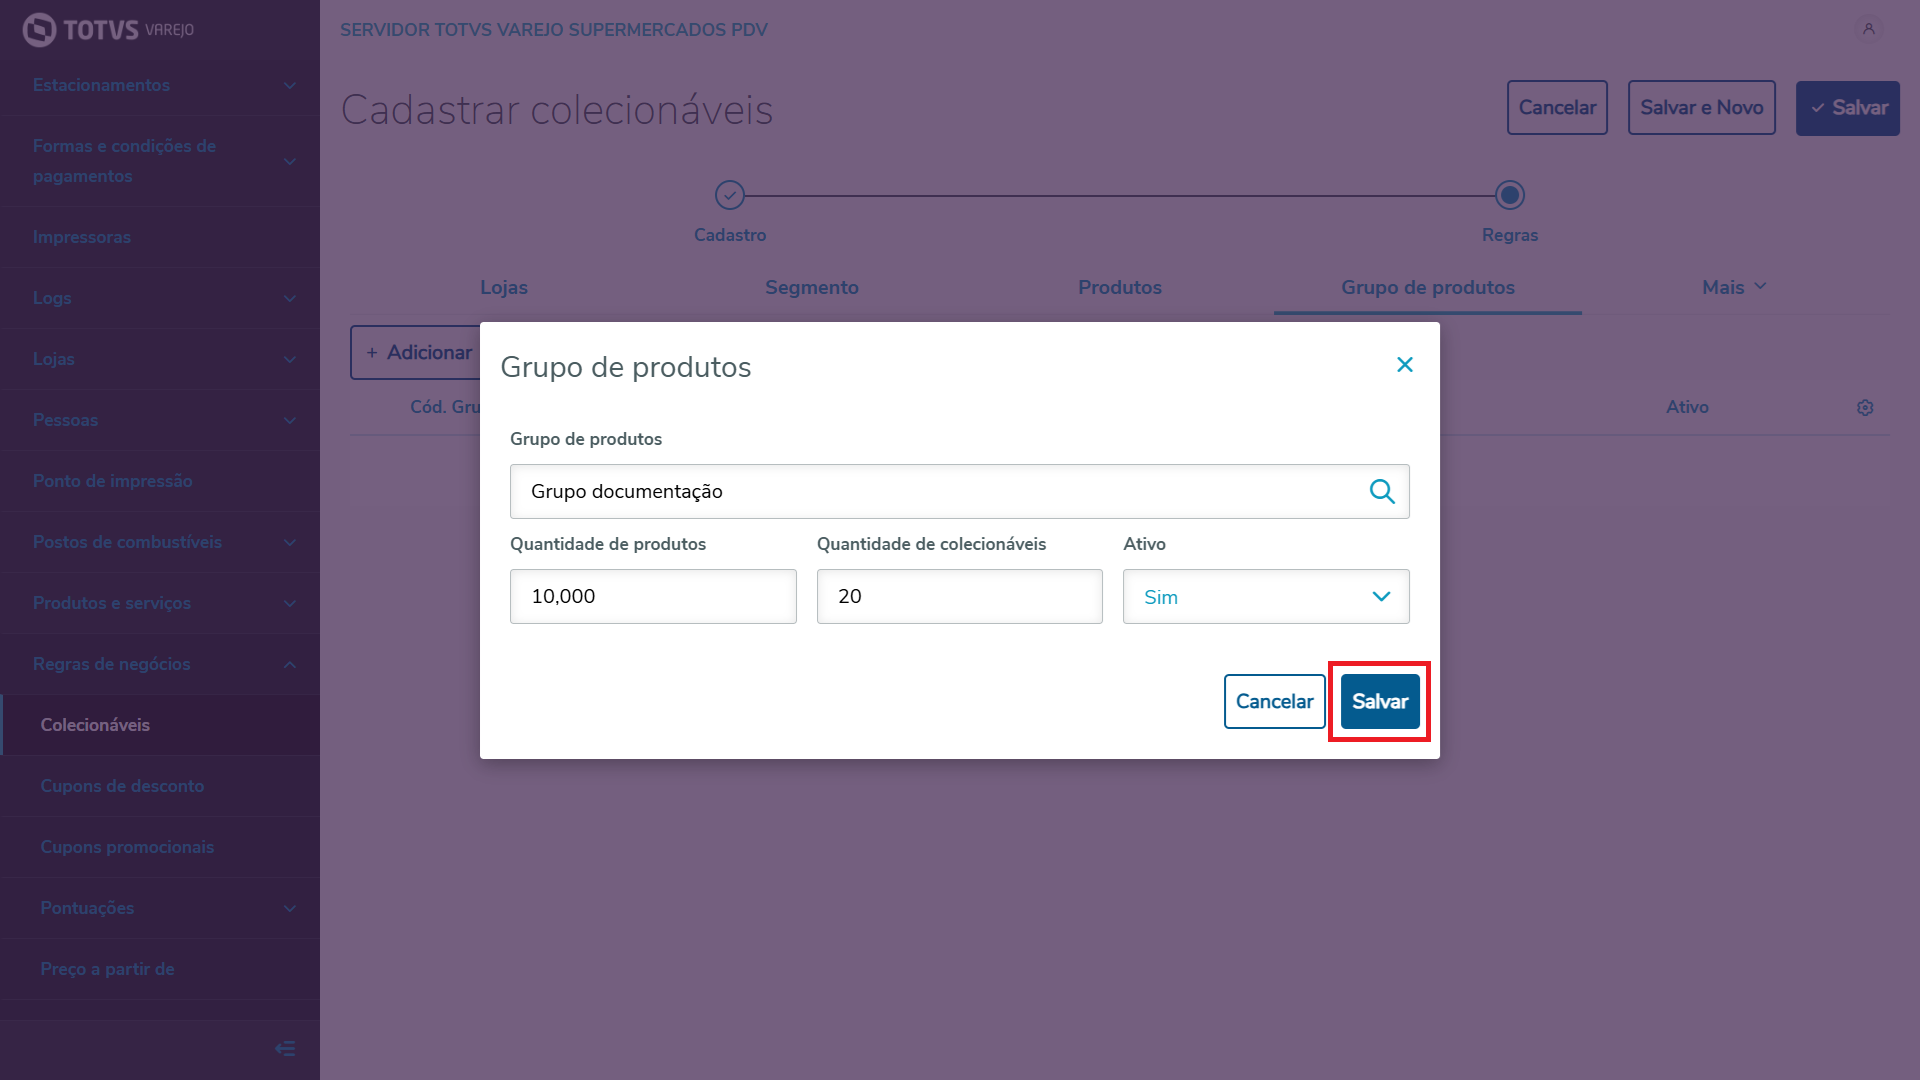Viewport: 1920px width, 1080px height.
Task: Click the TOTVS Varejo logo
Action: [108, 29]
